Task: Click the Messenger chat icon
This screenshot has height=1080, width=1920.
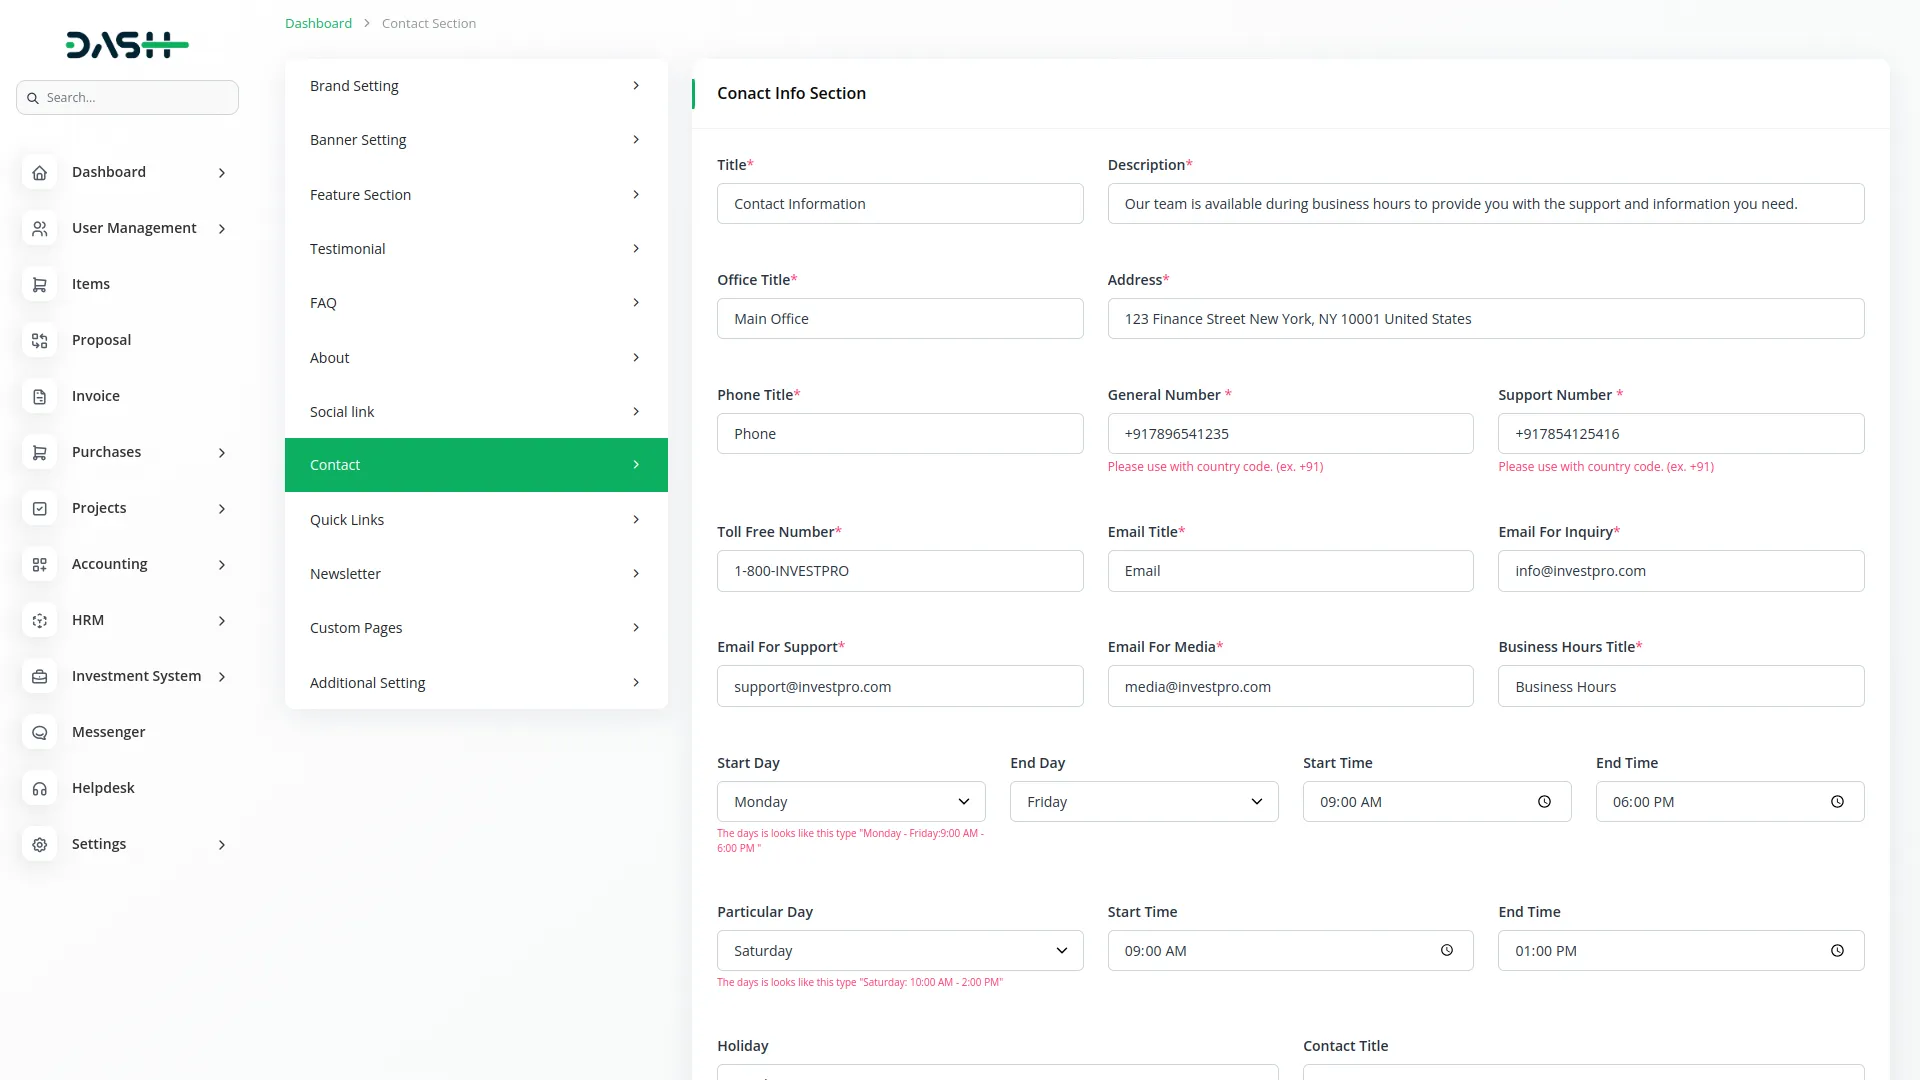Action: point(40,733)
